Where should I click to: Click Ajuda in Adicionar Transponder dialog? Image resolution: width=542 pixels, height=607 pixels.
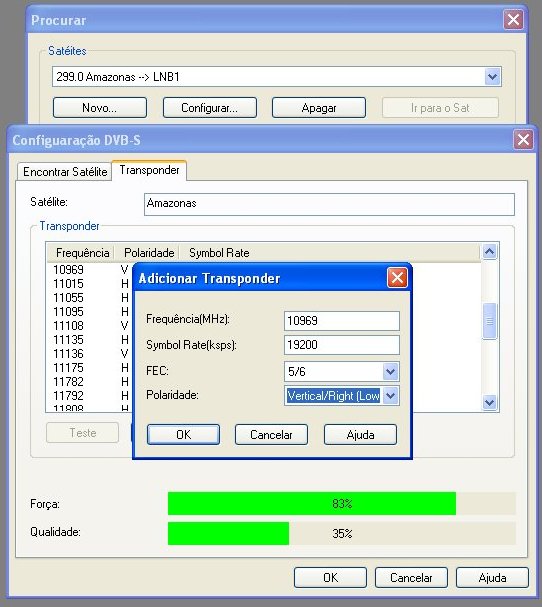tap(360, 434)
